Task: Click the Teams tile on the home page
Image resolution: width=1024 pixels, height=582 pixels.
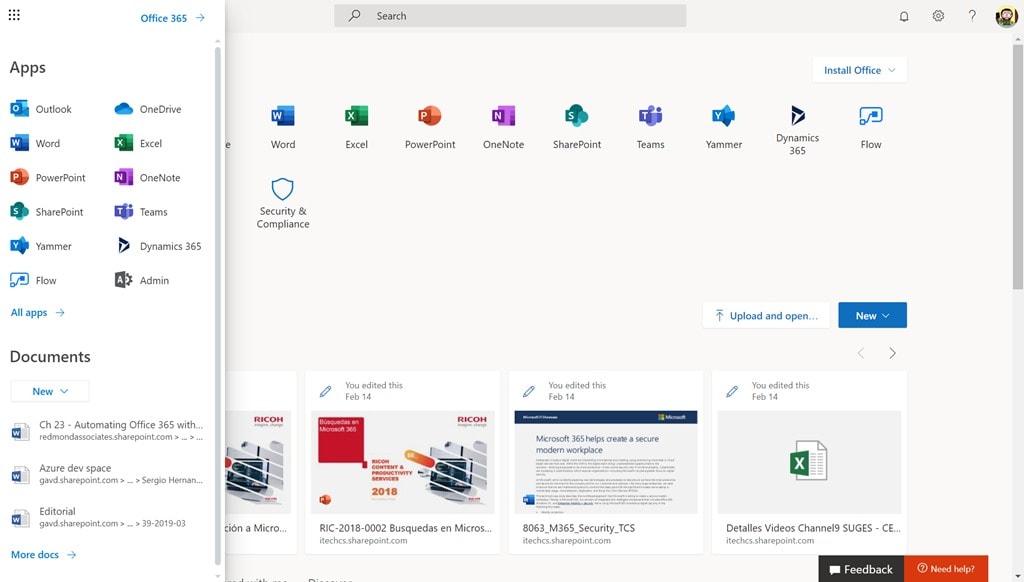Action: tap(650, 127)
